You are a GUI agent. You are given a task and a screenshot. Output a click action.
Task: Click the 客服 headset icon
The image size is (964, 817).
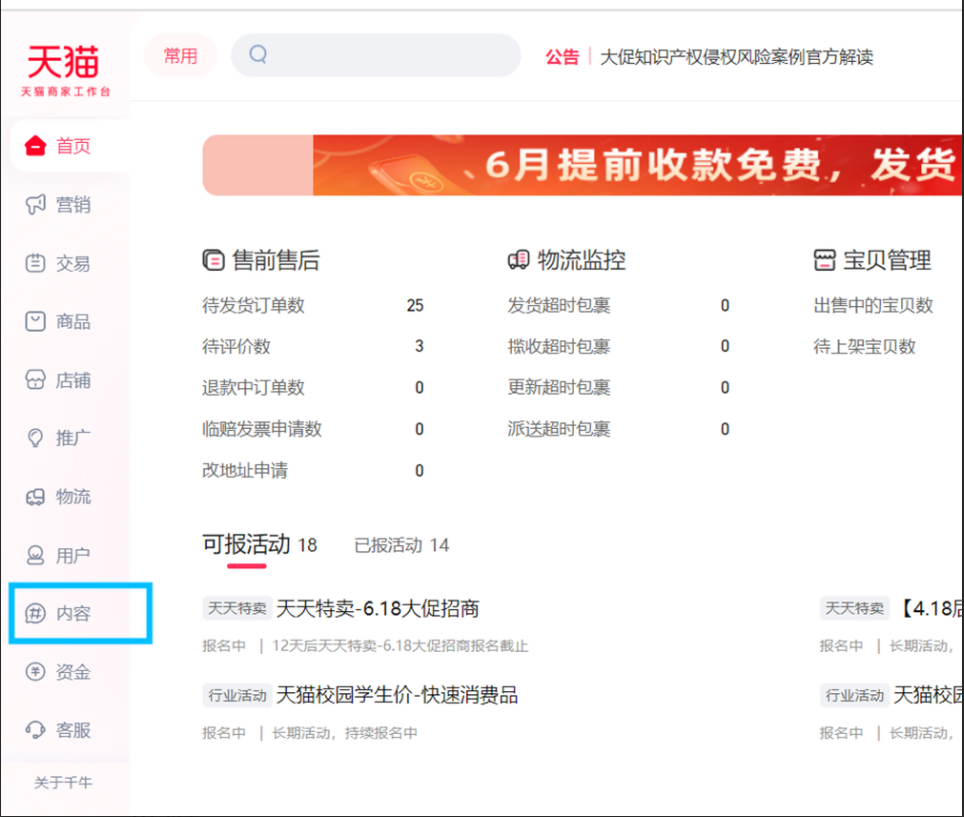pos(35,730)
